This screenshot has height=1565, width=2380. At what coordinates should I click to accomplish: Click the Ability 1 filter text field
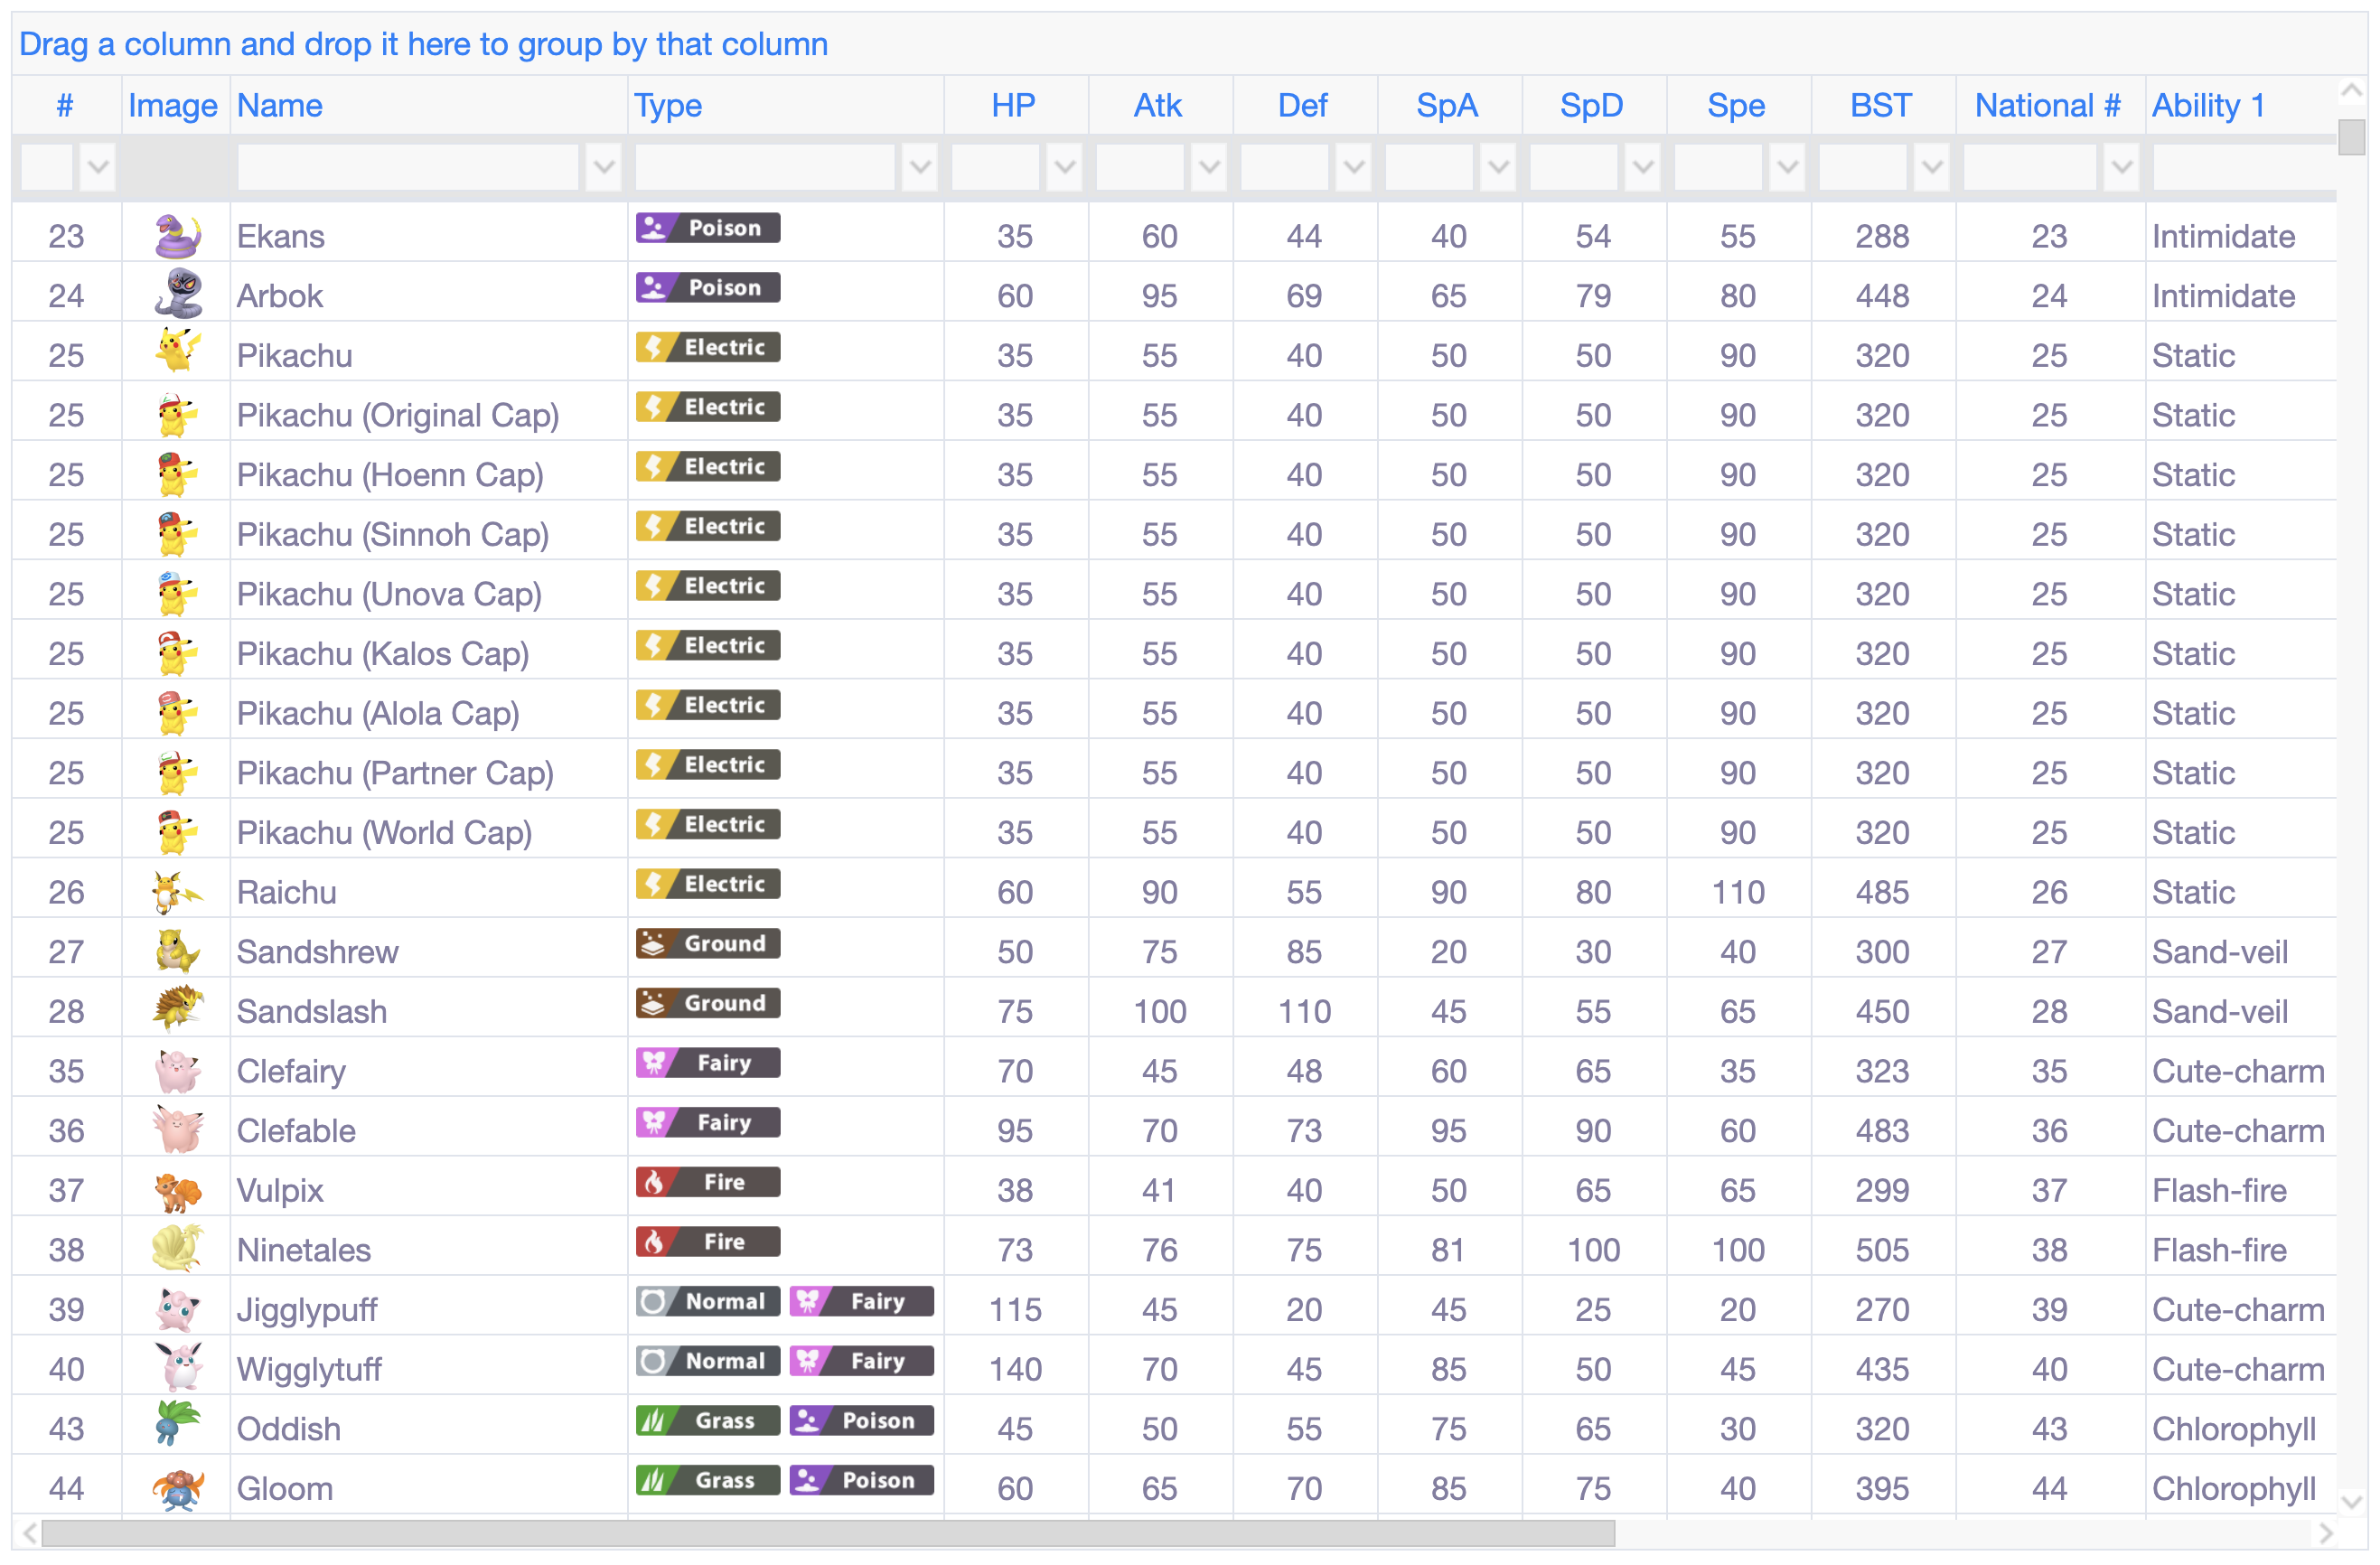[2245, 167]
